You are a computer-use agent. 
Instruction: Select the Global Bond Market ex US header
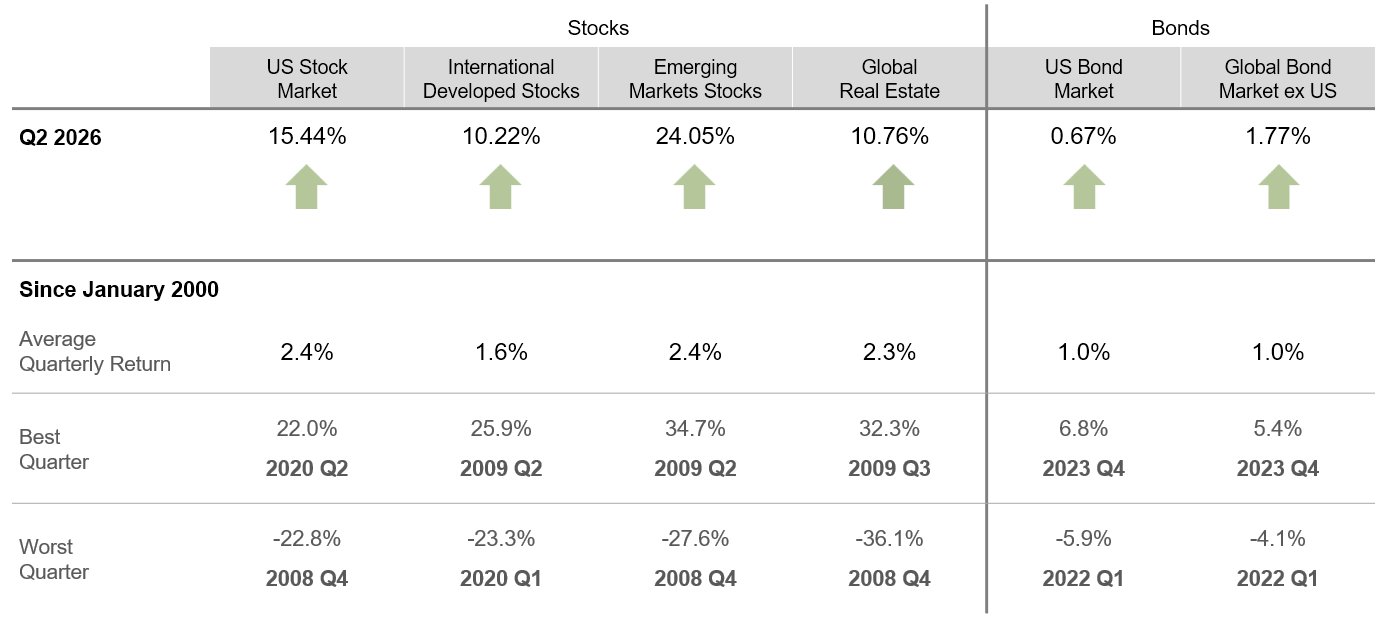[x=1278, y=79]
